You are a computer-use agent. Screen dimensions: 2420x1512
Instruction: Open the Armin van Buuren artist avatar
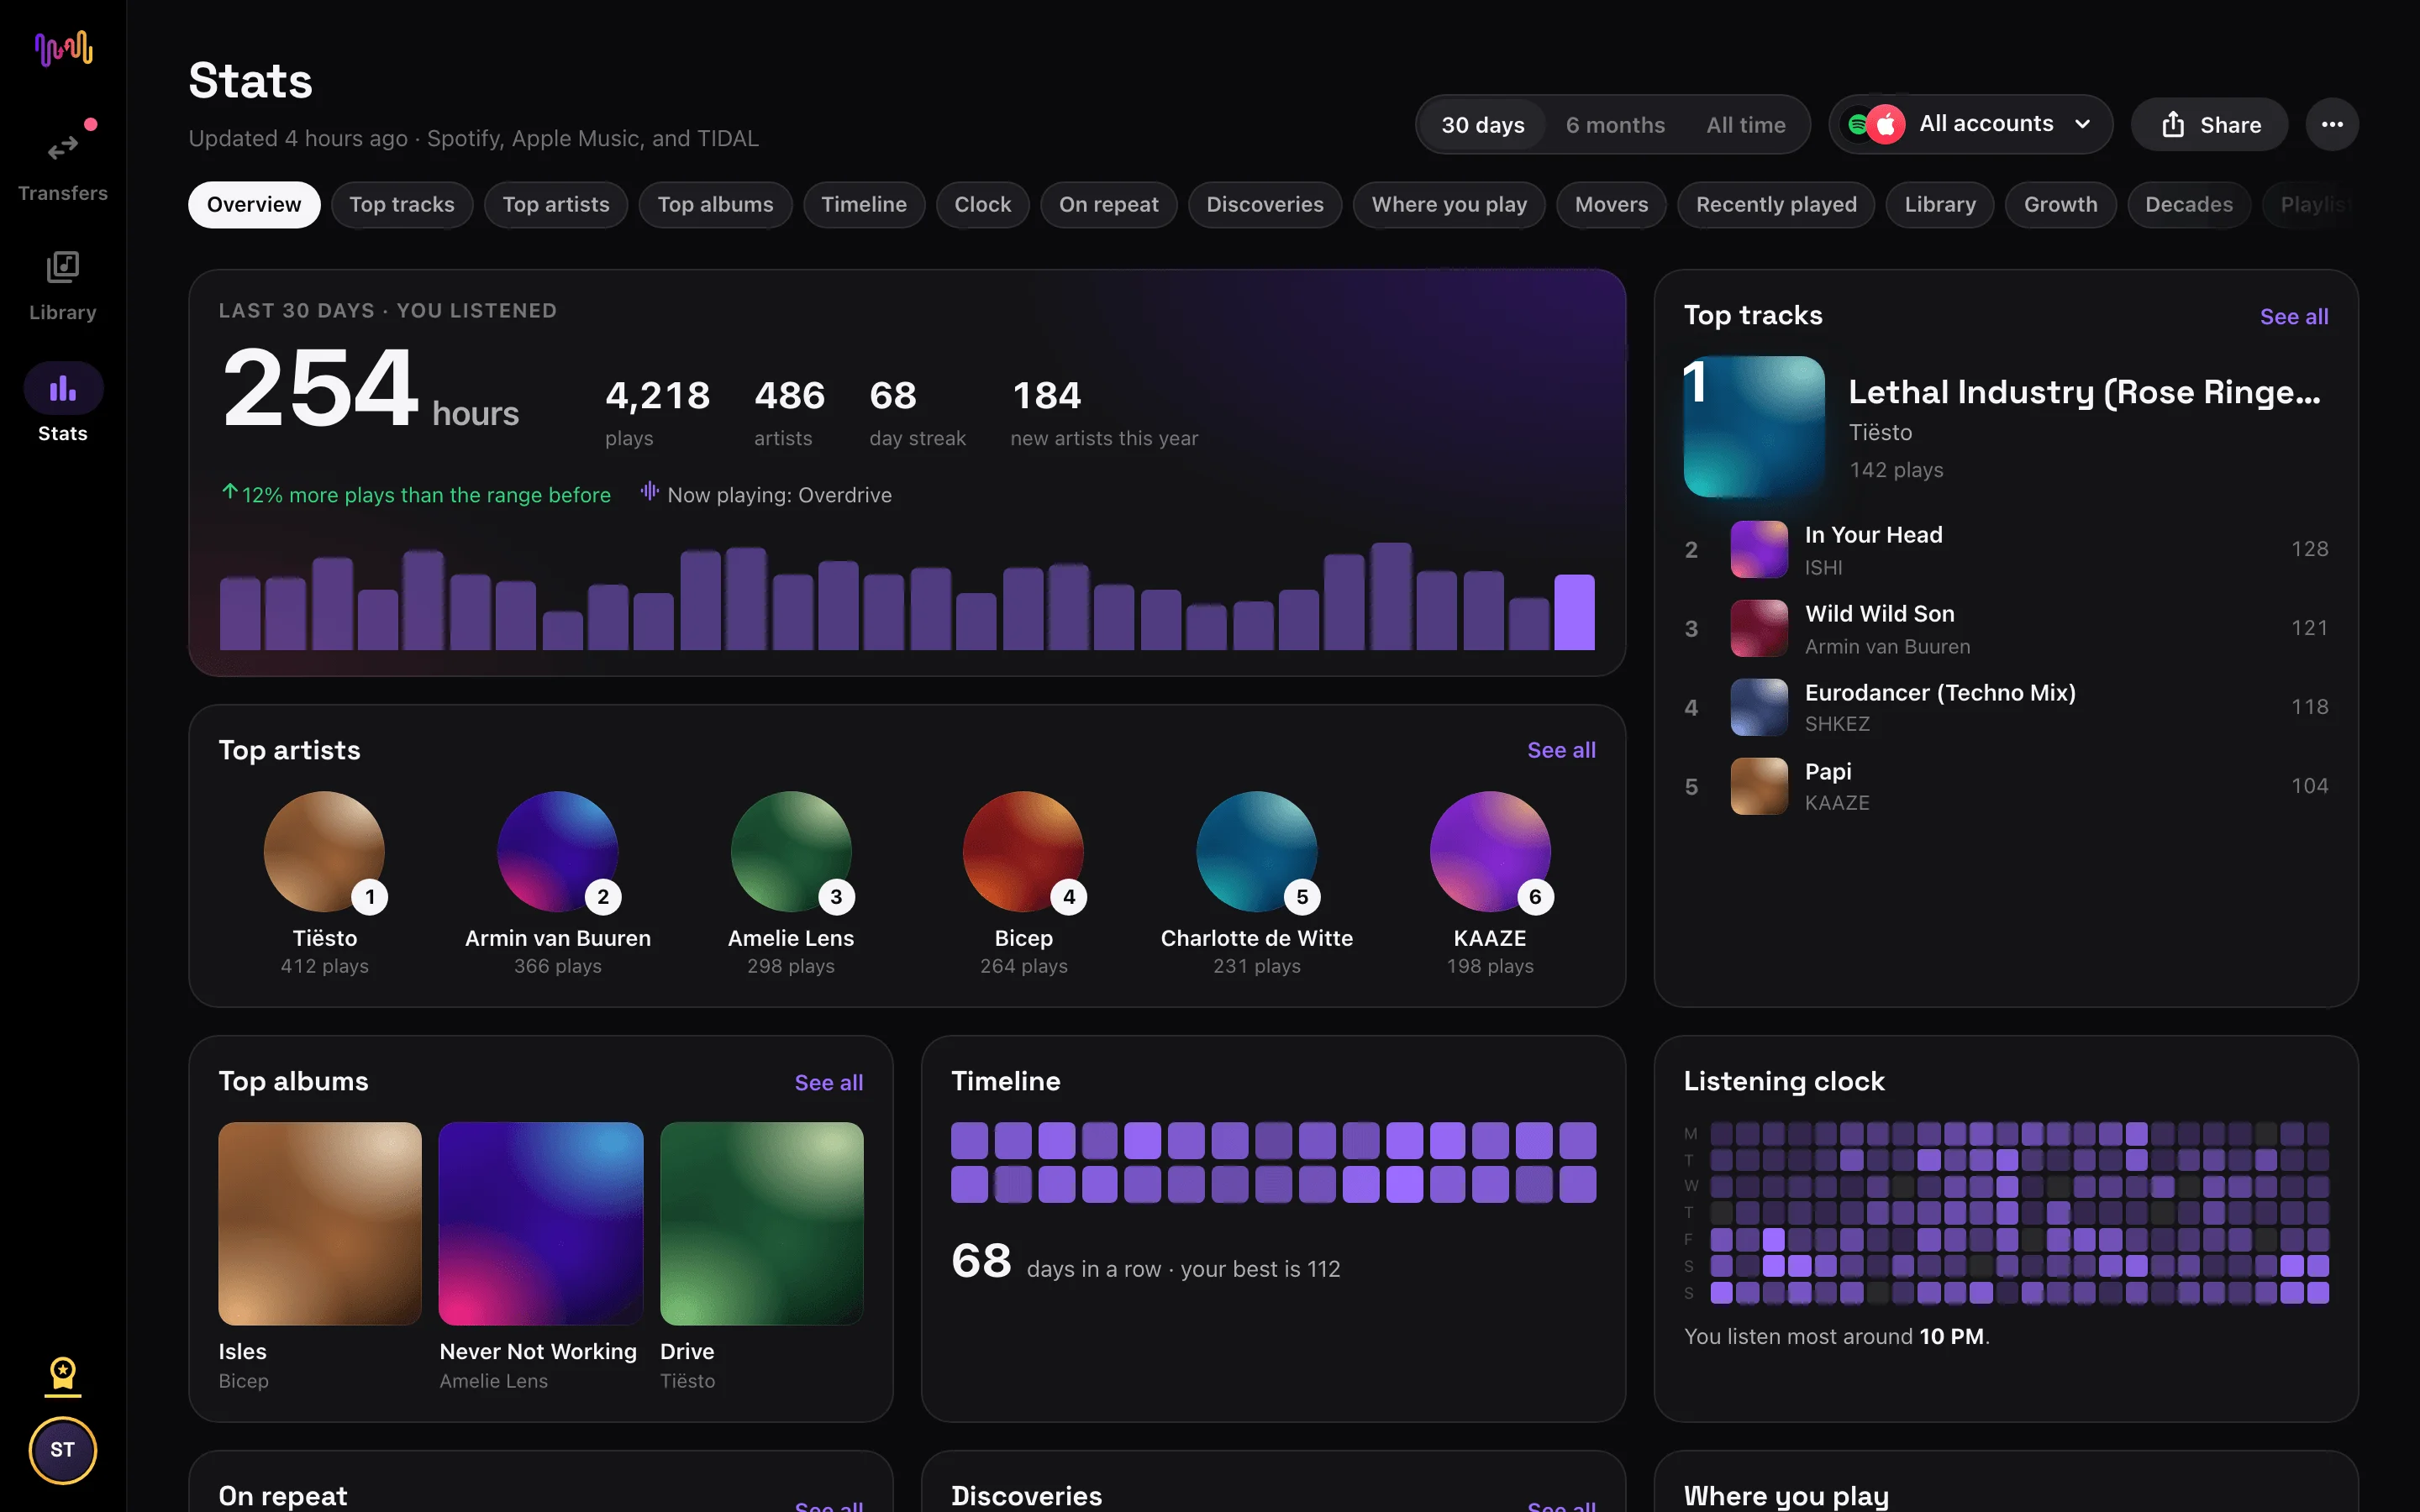coord(558,851)
